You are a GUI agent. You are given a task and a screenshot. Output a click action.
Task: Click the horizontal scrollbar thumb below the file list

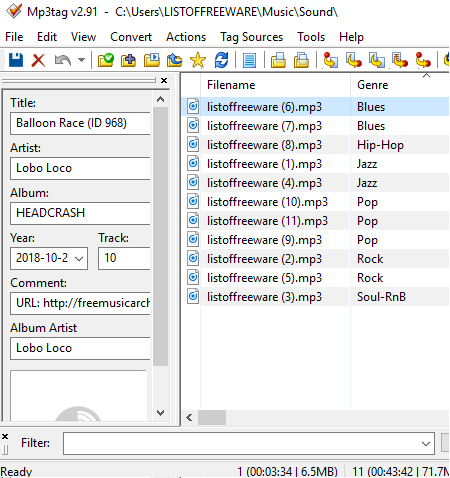coord(212,417)
